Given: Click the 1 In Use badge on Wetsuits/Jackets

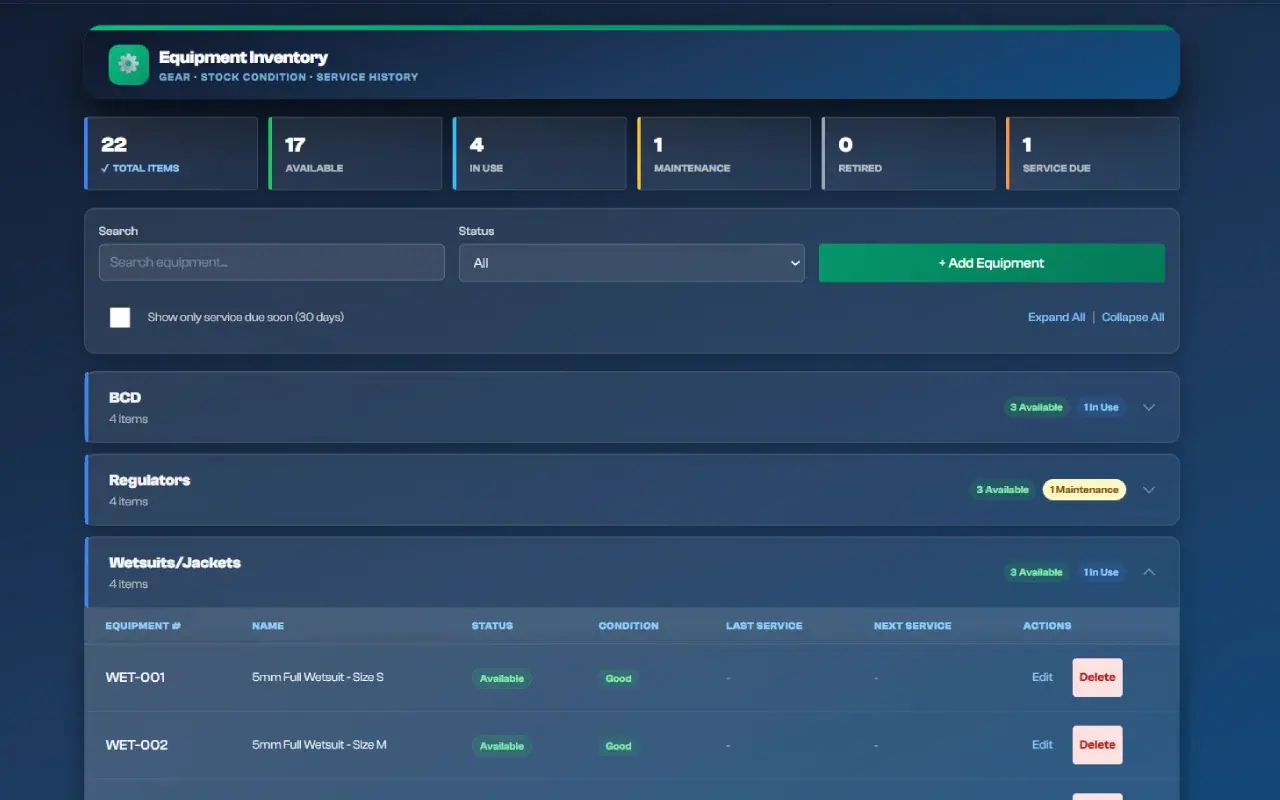Looking at the screenshot, I should pyautogui.click(x=1101, y=572).
